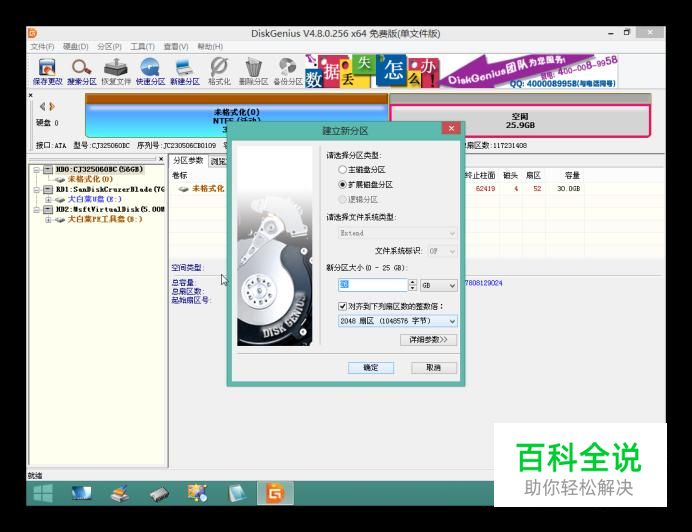This screenshot has width=692, height=532.
Task: Toggle align to sector multiple checkbox
Action: click(342, 306)
